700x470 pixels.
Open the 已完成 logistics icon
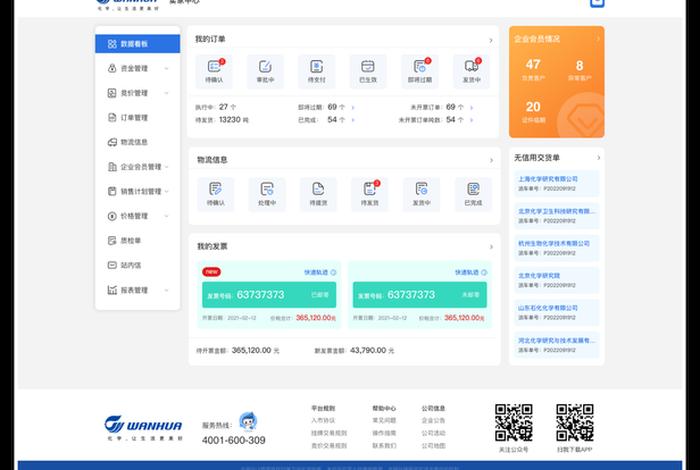point(473,190)
